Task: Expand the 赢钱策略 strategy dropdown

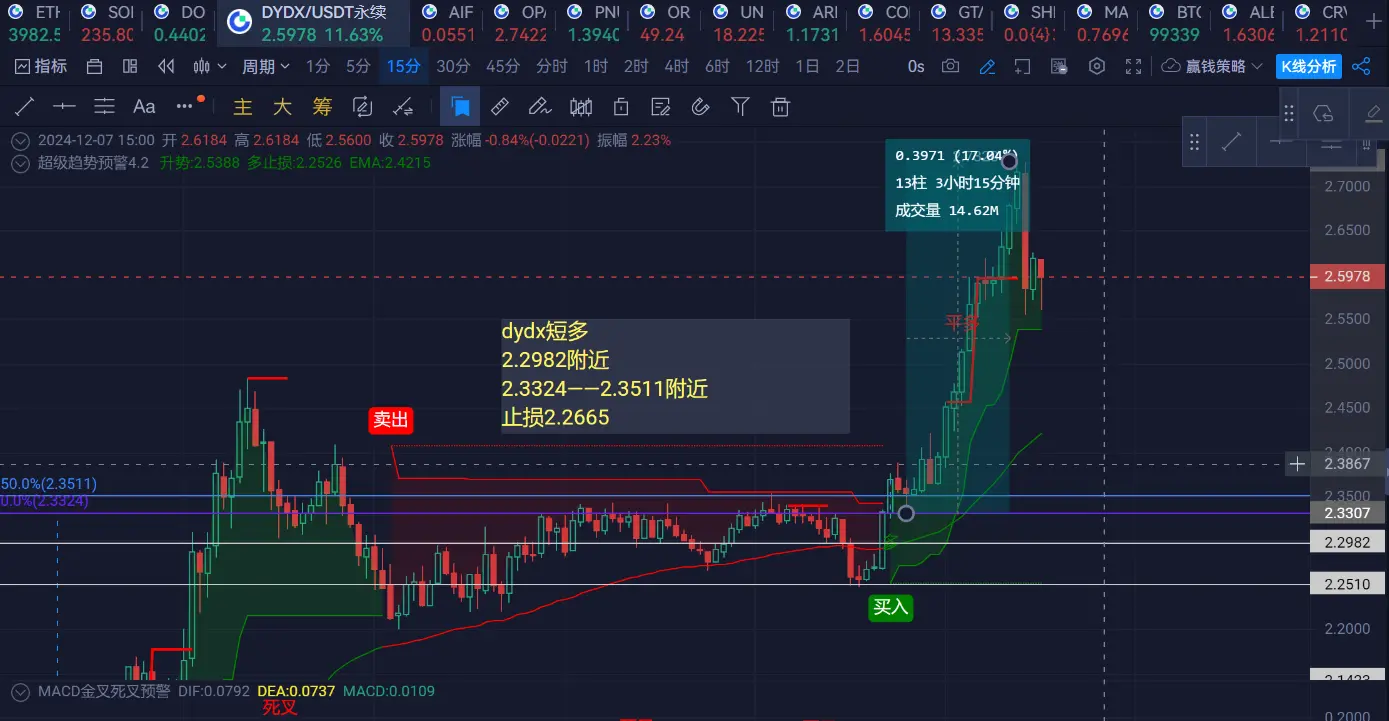Action: pyautogui.click(x=1213, y=67)
